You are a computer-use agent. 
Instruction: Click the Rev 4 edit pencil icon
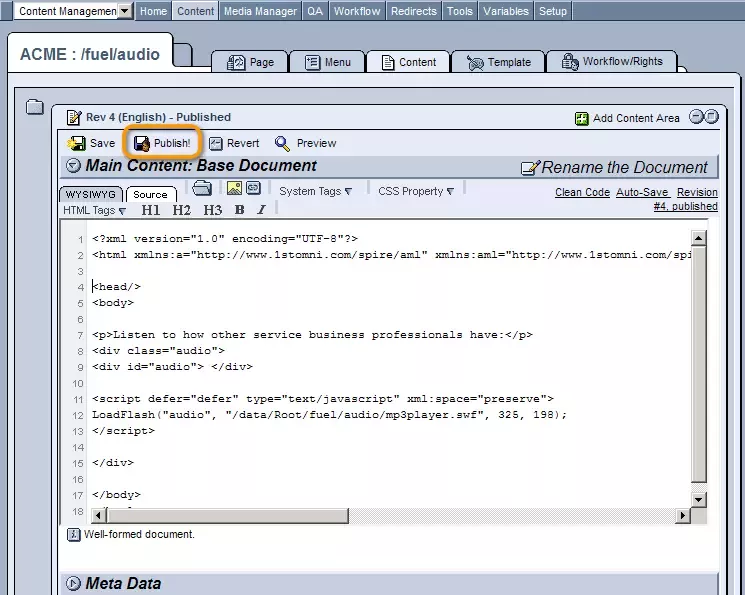74,117
